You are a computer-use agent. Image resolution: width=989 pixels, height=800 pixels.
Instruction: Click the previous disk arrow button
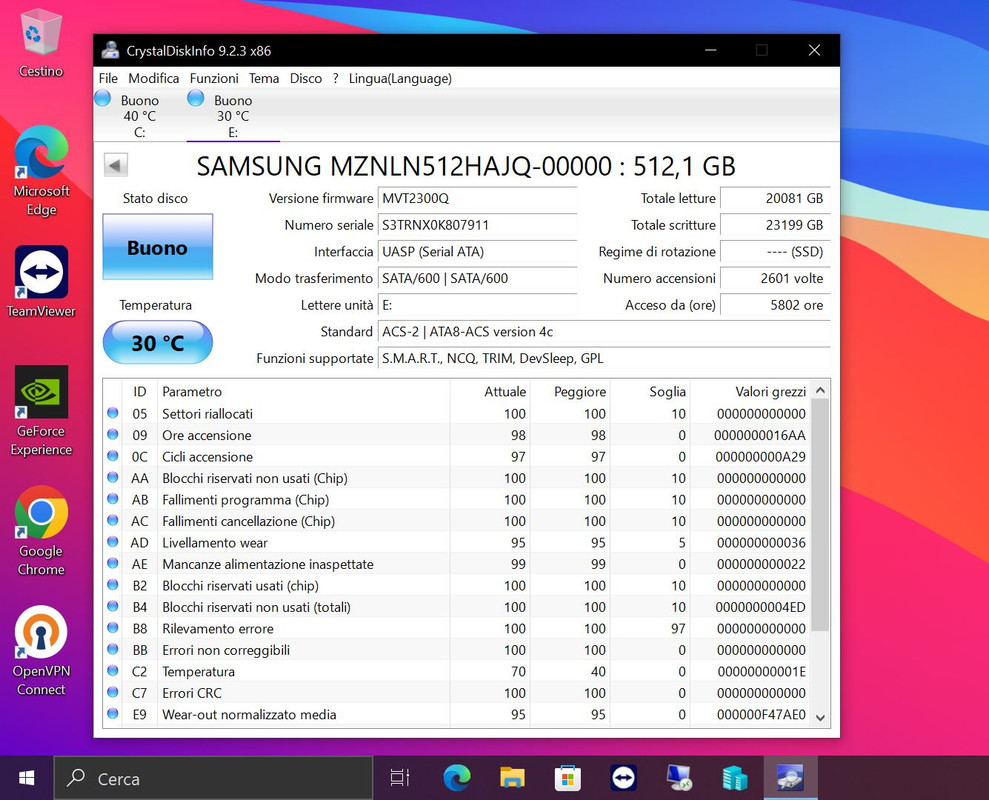click(x=115, y=165)
